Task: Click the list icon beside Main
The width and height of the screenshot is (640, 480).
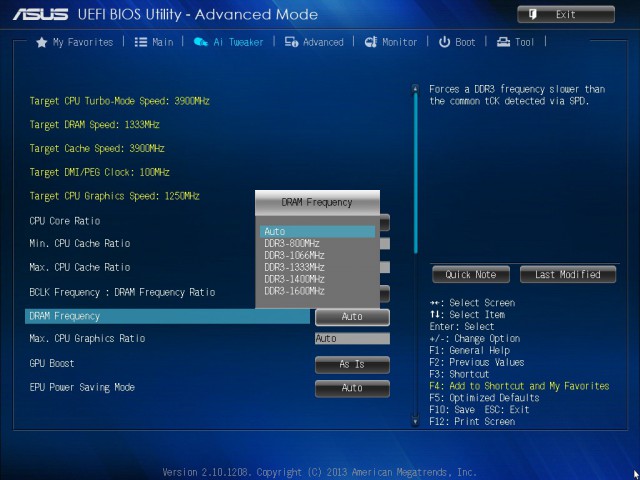Action: pos(141,42)
